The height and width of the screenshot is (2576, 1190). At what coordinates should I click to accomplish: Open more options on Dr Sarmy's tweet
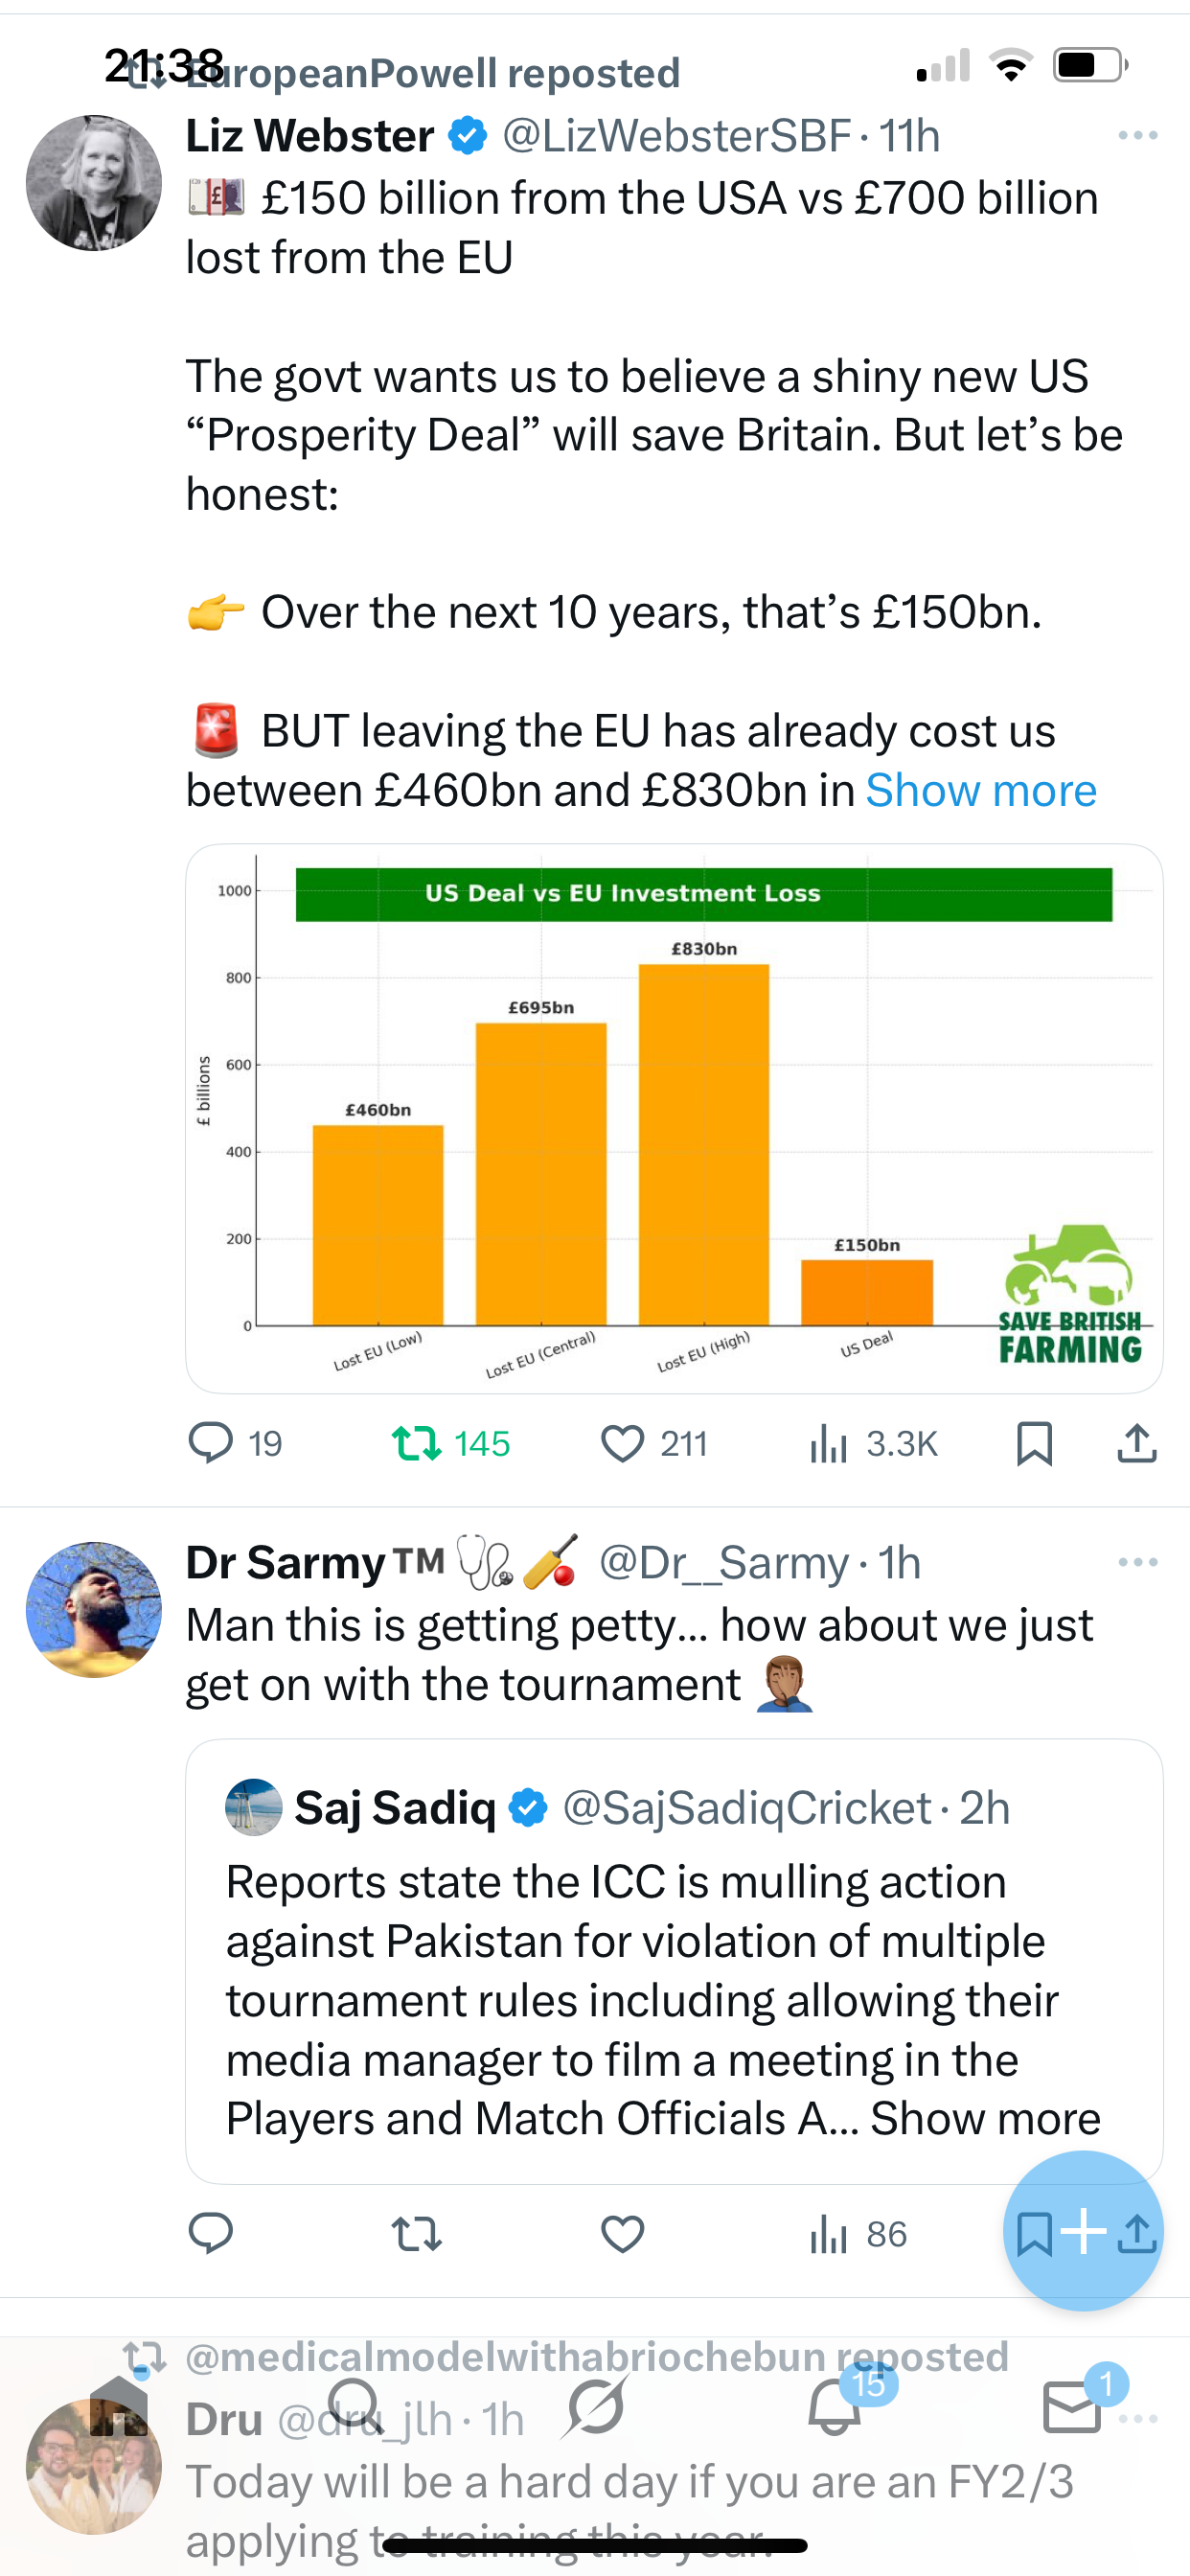pyautogui.click(x=1137, y=1562)
